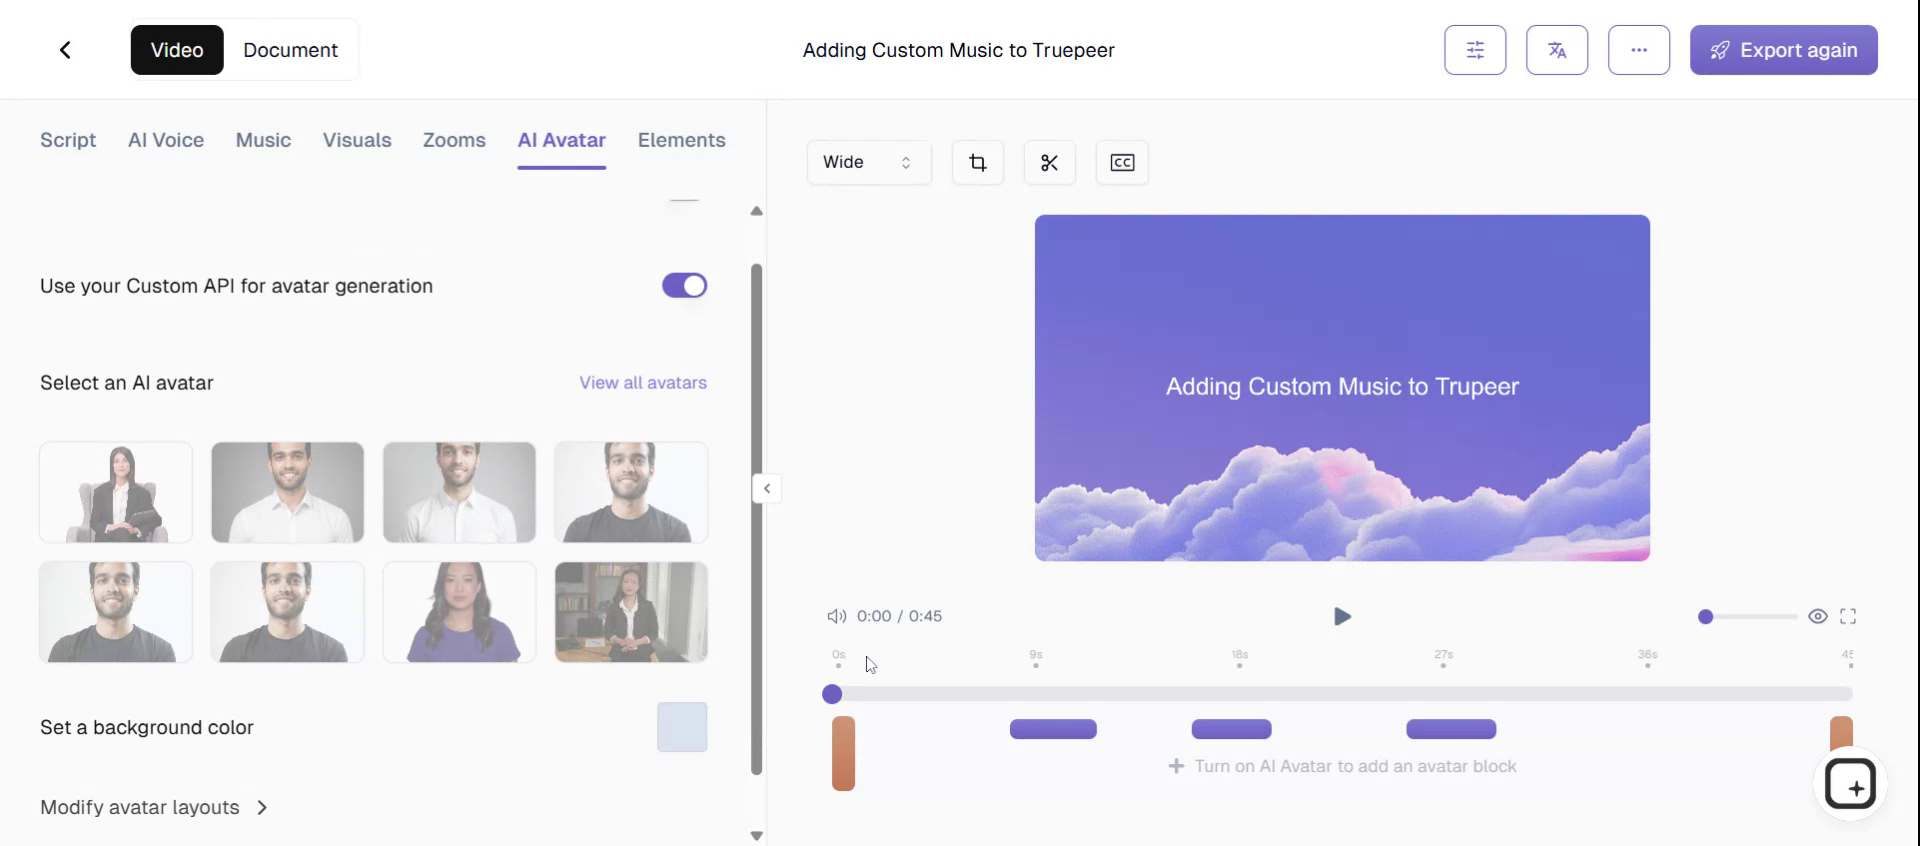Click Turn on AI Avatar to add block
The height and width of the screenshot is (846, 1920).
pyautogui.click(x=1342, y=766)
